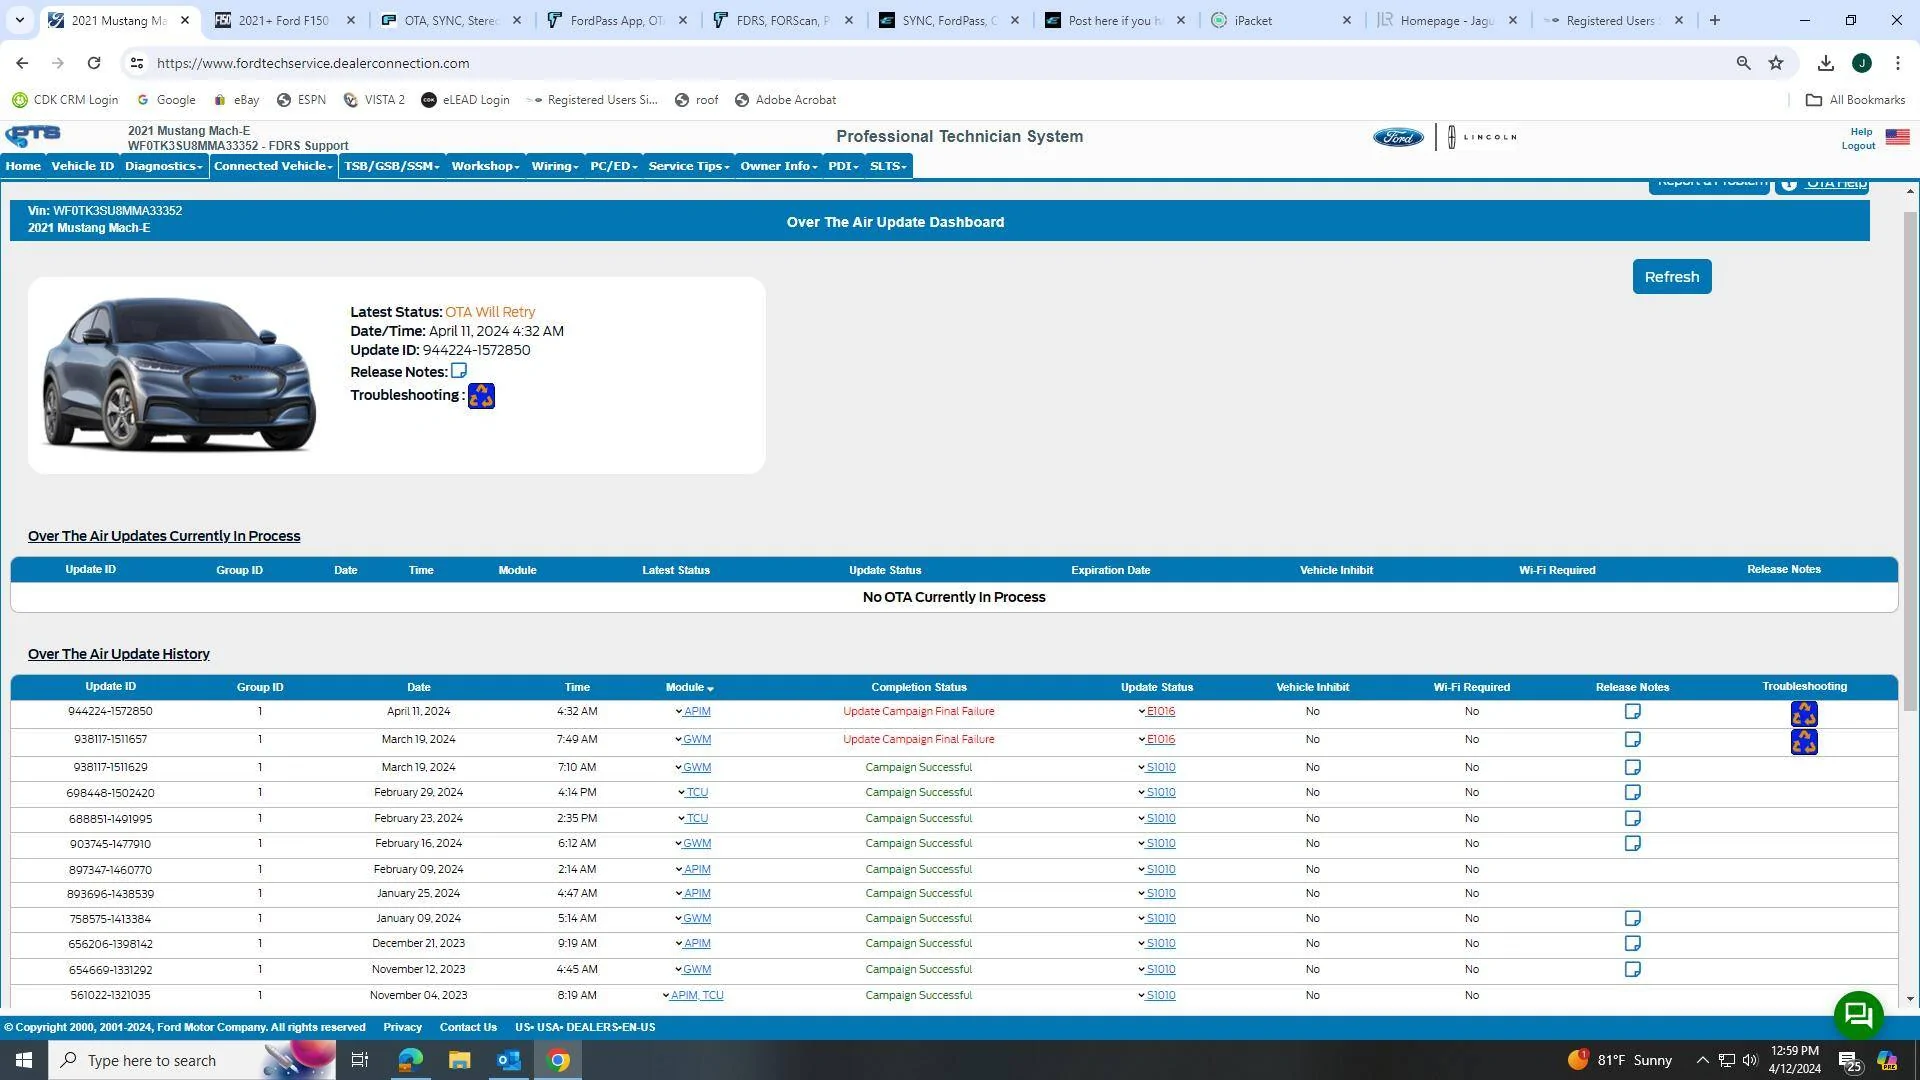Sort history by the Module column
This screenshot has width=1920, height=1080.
point(689,688)
